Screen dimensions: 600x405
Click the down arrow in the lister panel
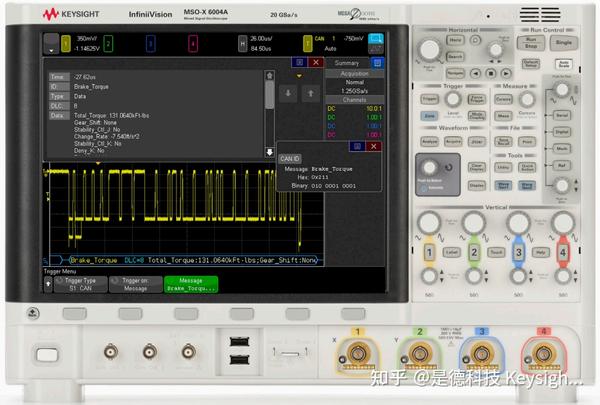point(290,93)
